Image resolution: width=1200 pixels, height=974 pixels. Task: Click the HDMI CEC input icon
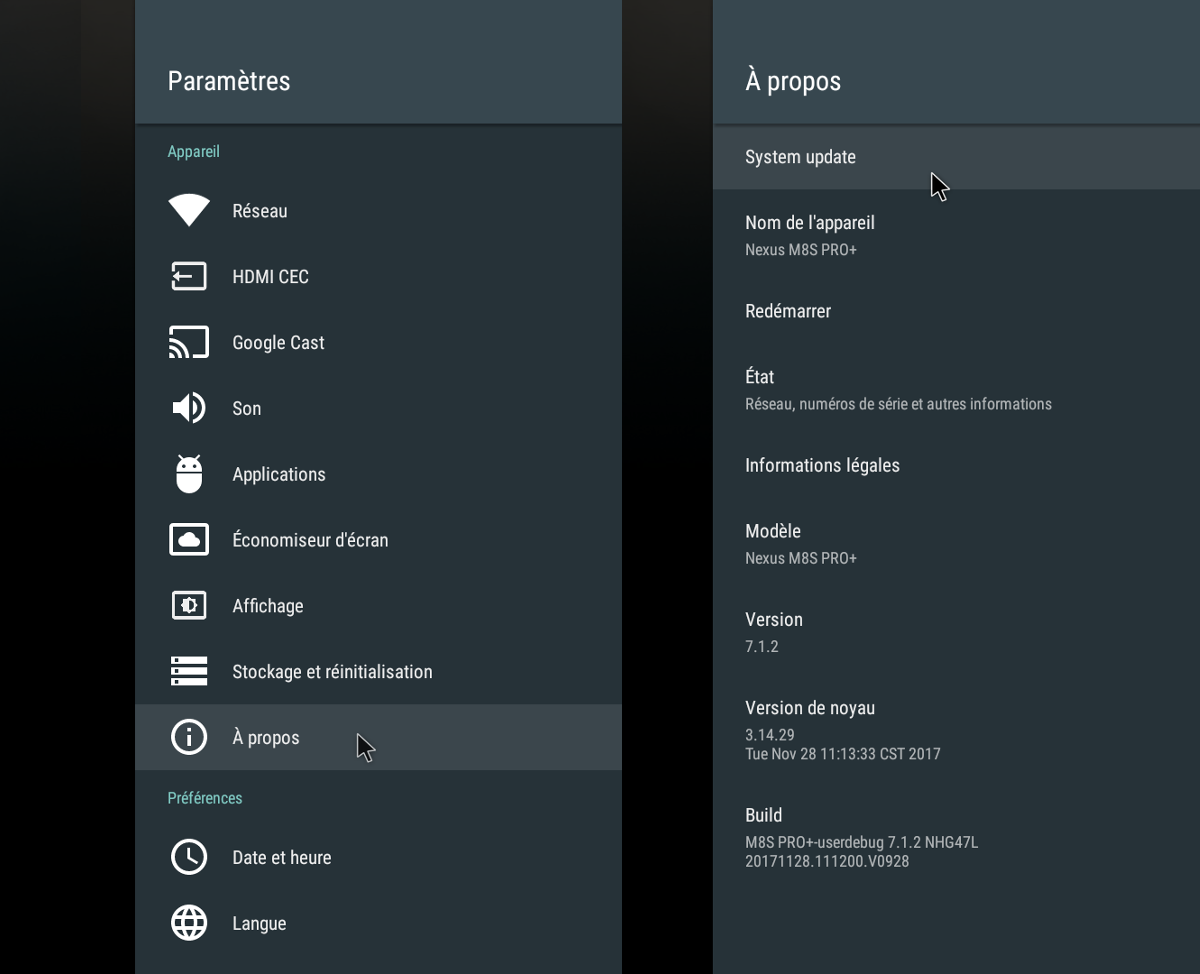click(x=189, y=276)
